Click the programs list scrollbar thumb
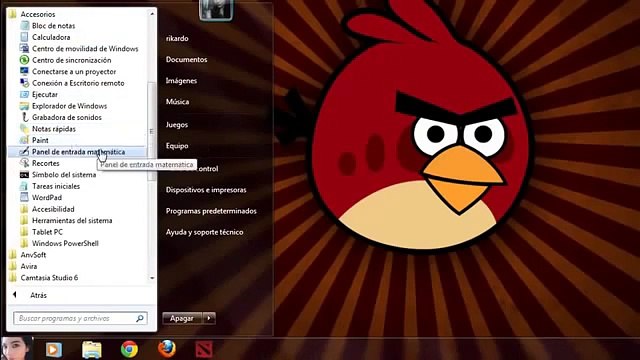Screen dimensions: 640x360 [x=151, y=131]
